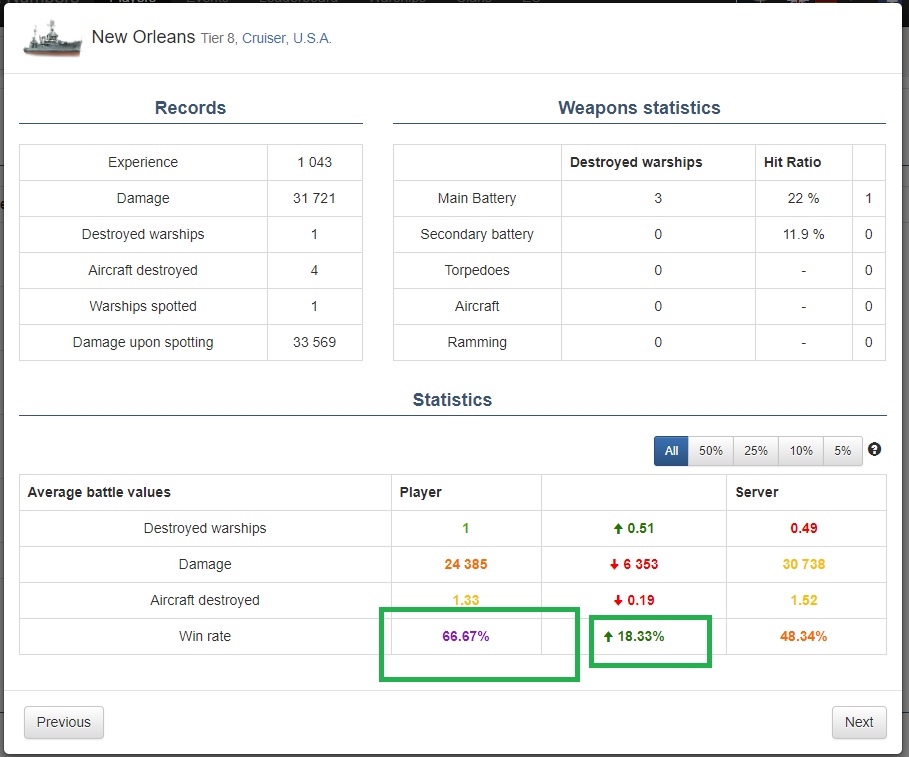
Task: Click the Server column header
Action: (757, 492)
